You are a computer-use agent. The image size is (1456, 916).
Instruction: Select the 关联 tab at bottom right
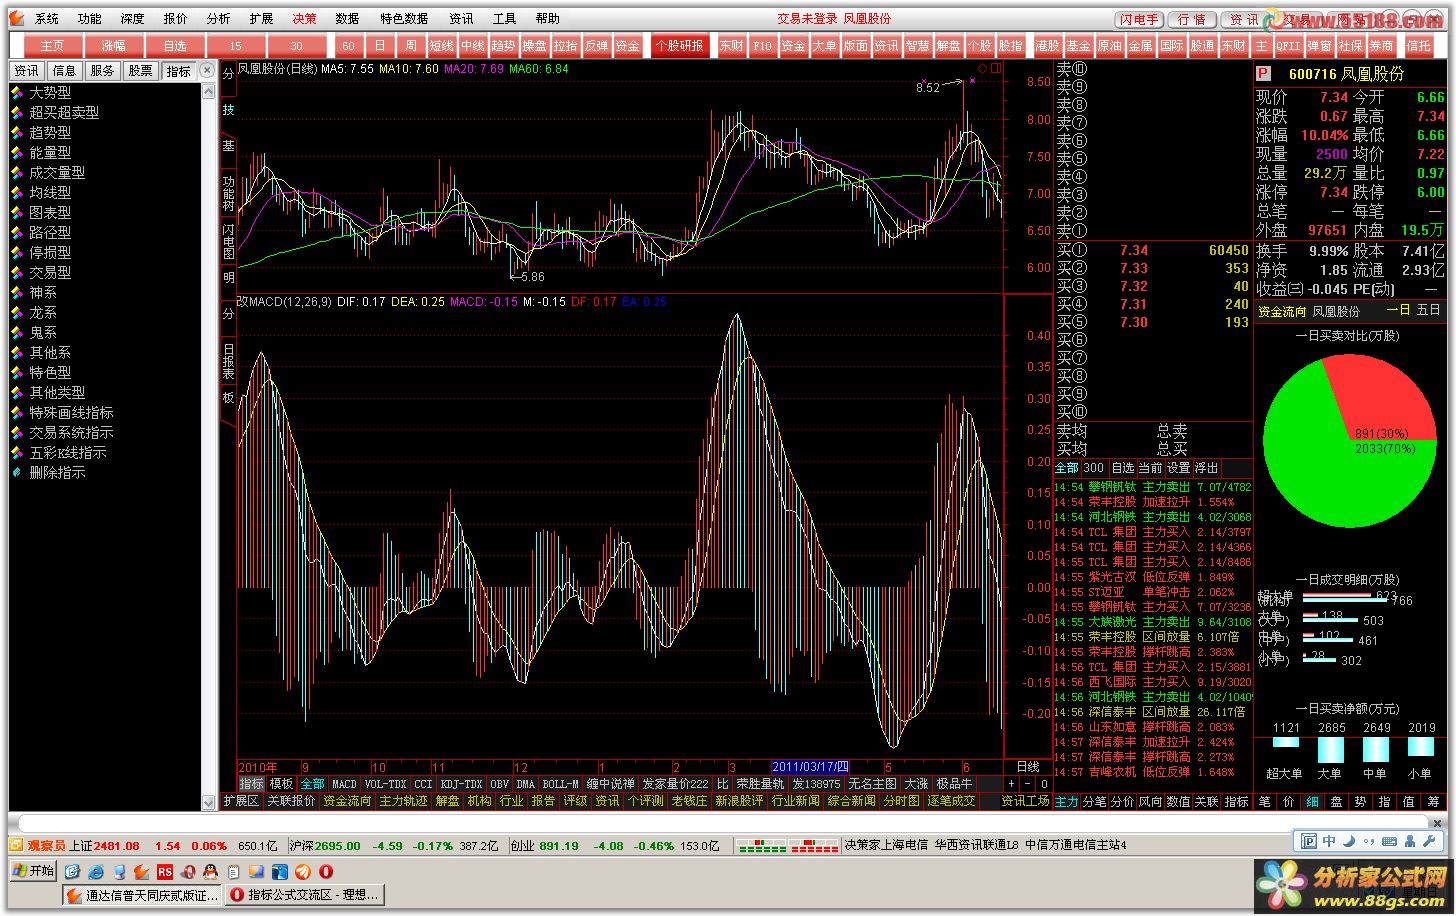(1207, 802)
